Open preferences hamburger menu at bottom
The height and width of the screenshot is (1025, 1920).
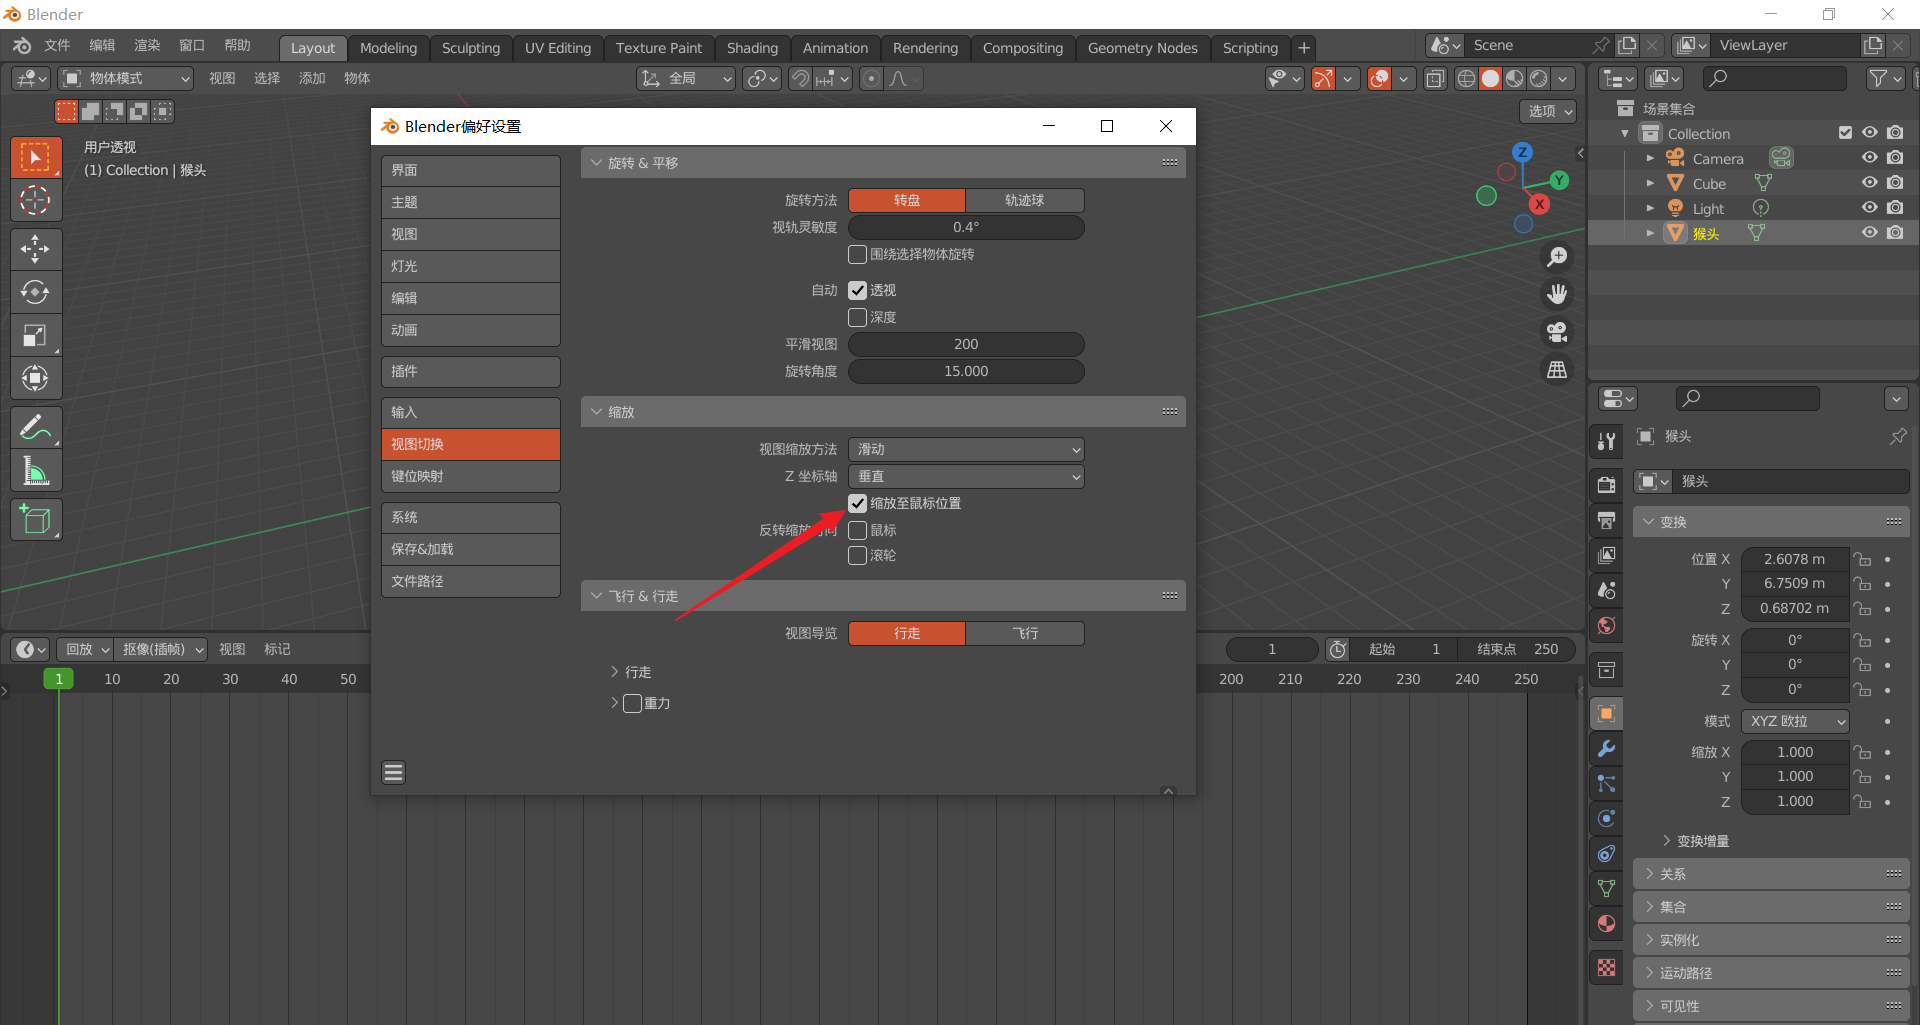click(x=394, y=772)
